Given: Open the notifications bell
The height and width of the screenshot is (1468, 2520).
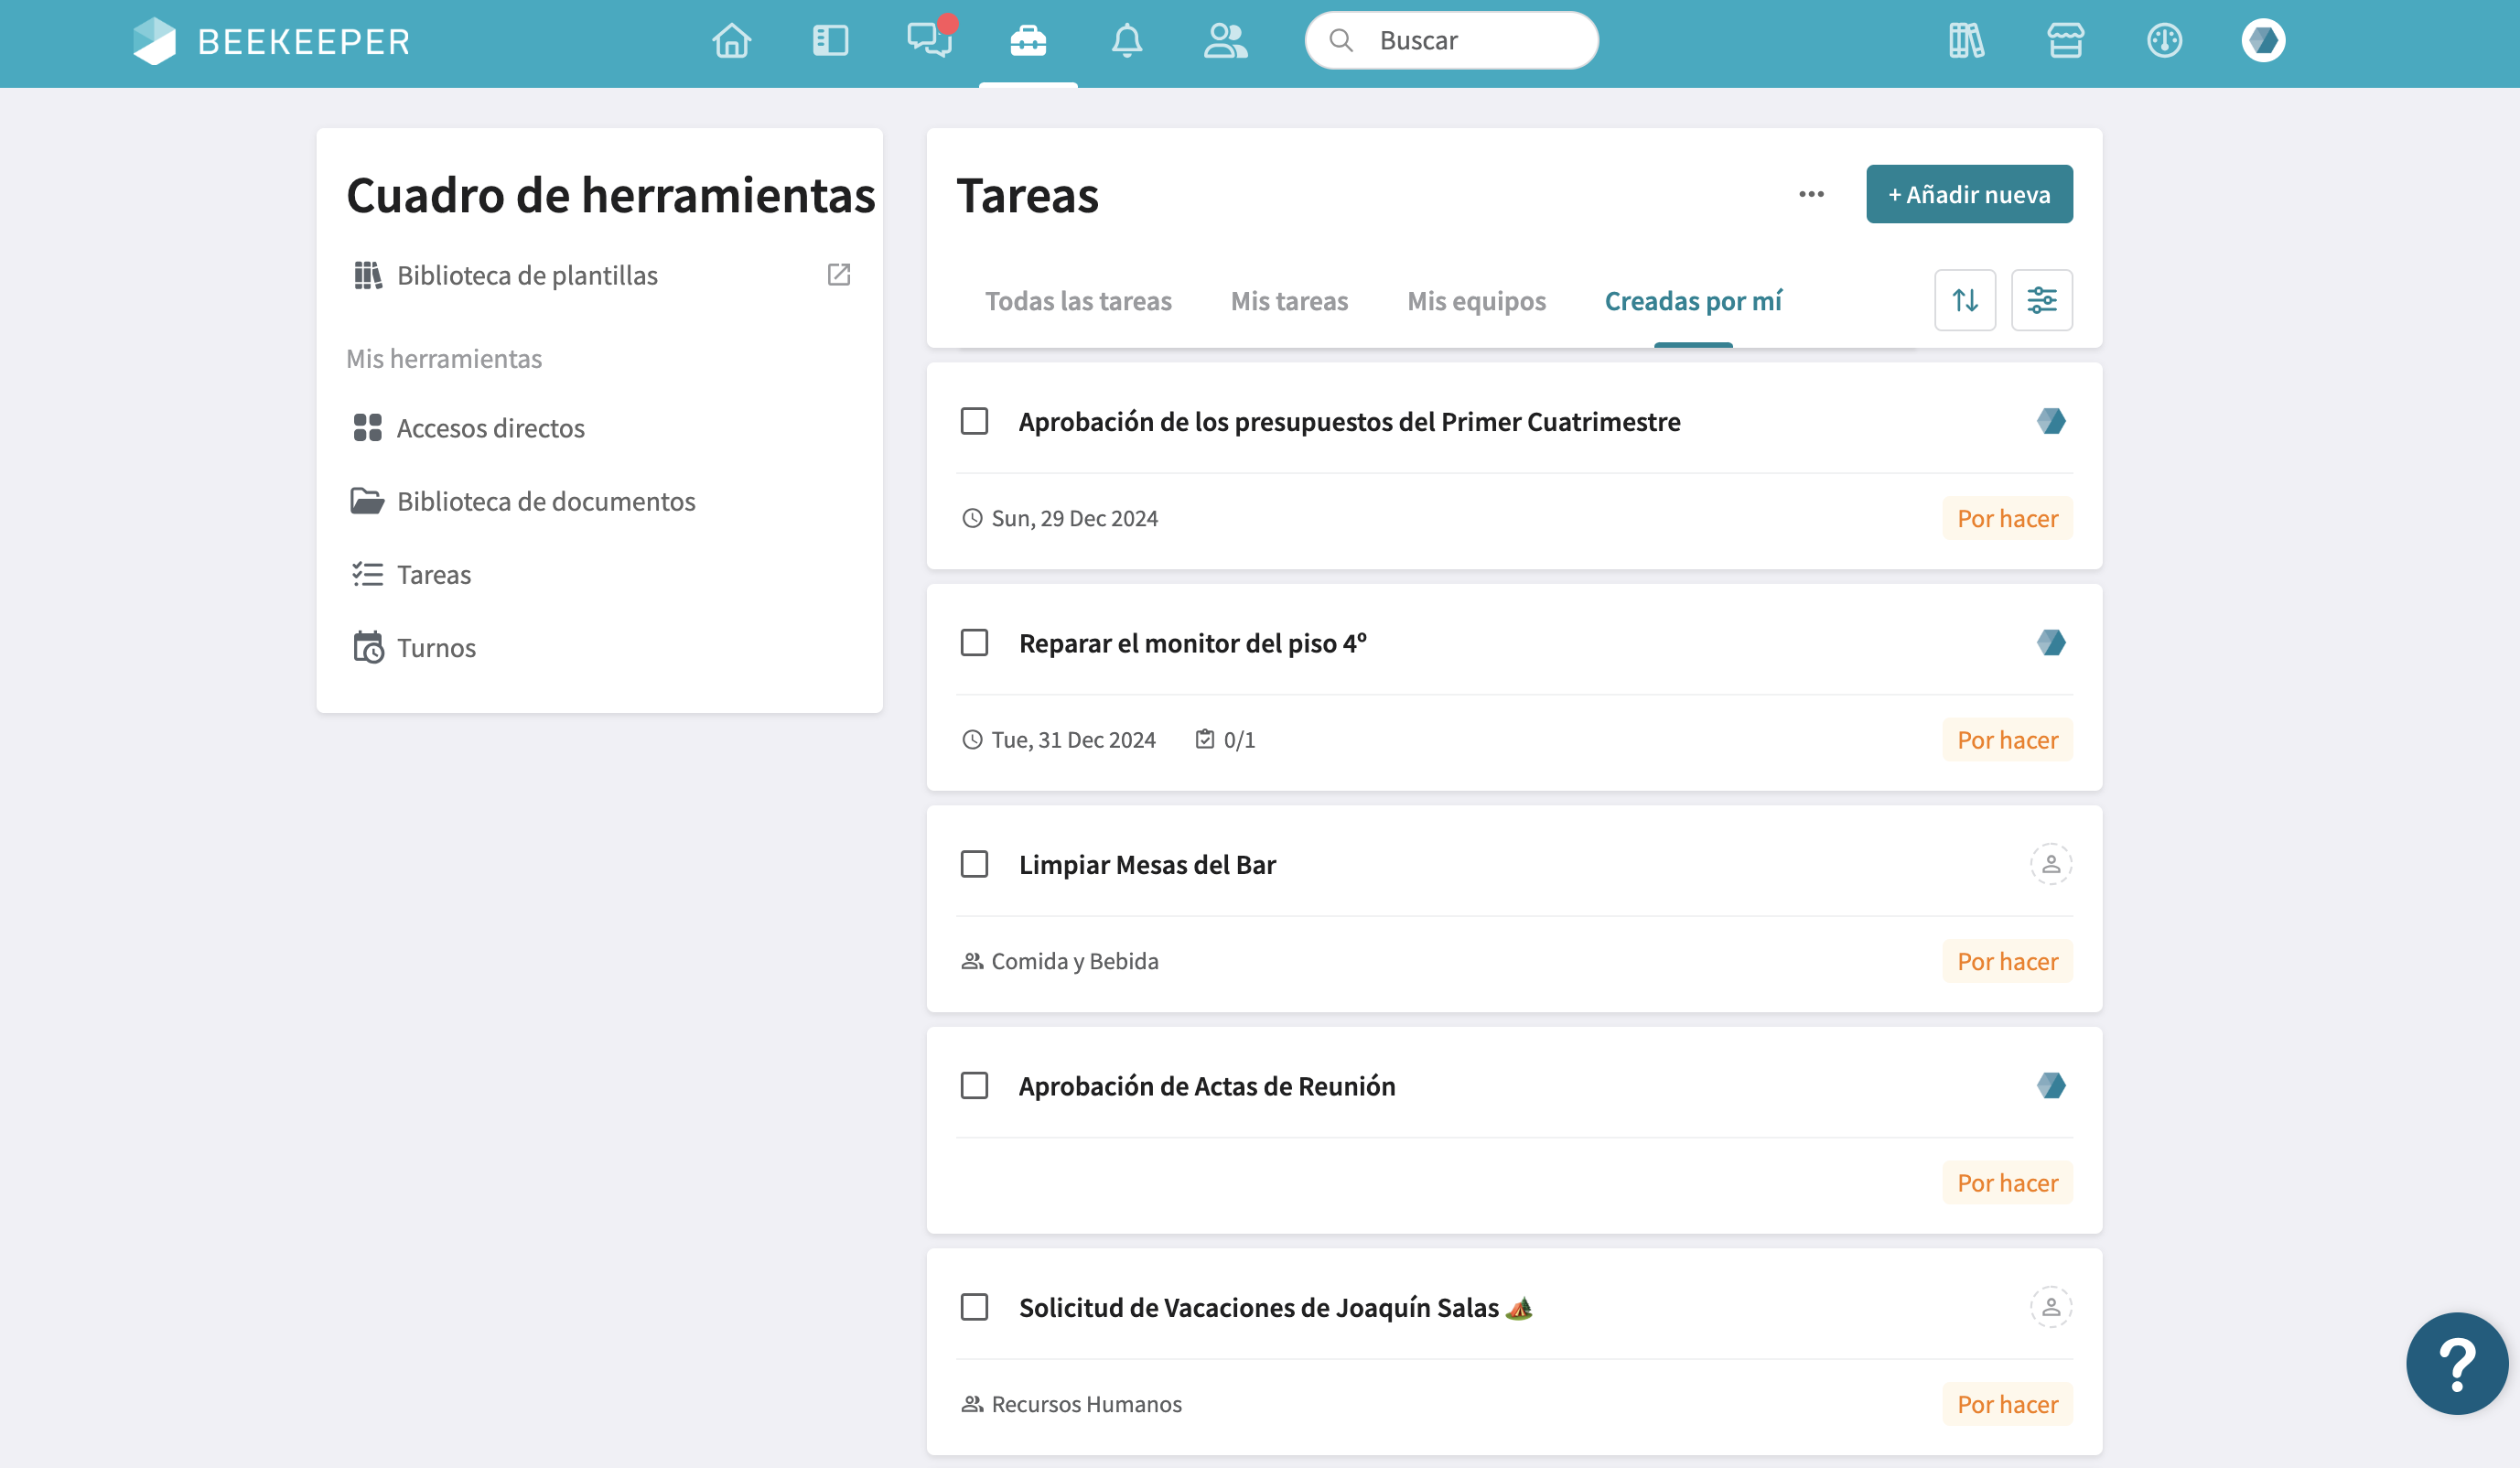Looking at the screenshot, I should (x=1127, y=41).
